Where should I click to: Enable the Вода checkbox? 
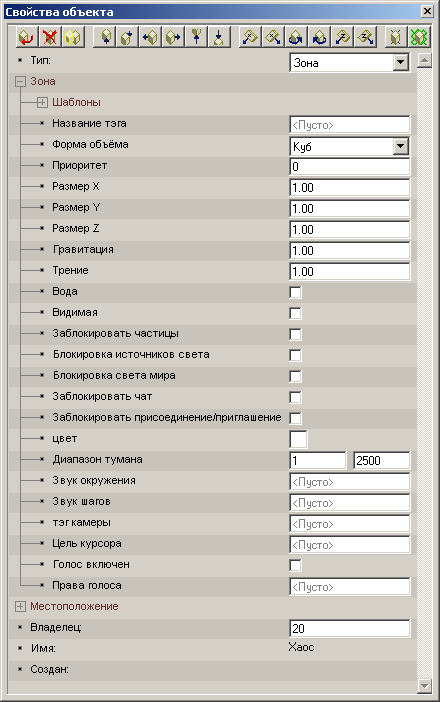295,292
